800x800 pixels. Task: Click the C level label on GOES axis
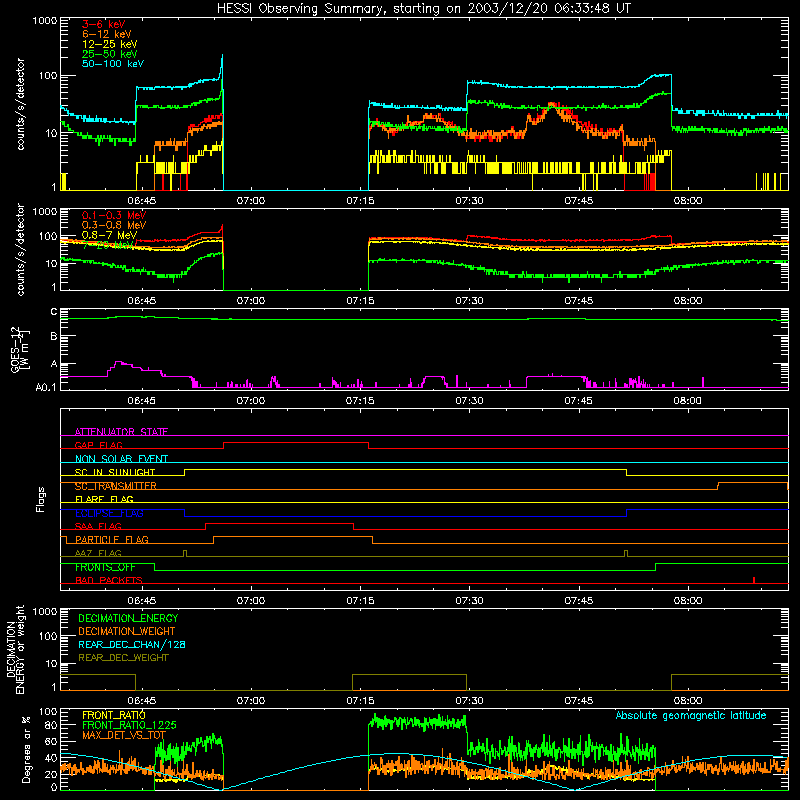(54, 312)
